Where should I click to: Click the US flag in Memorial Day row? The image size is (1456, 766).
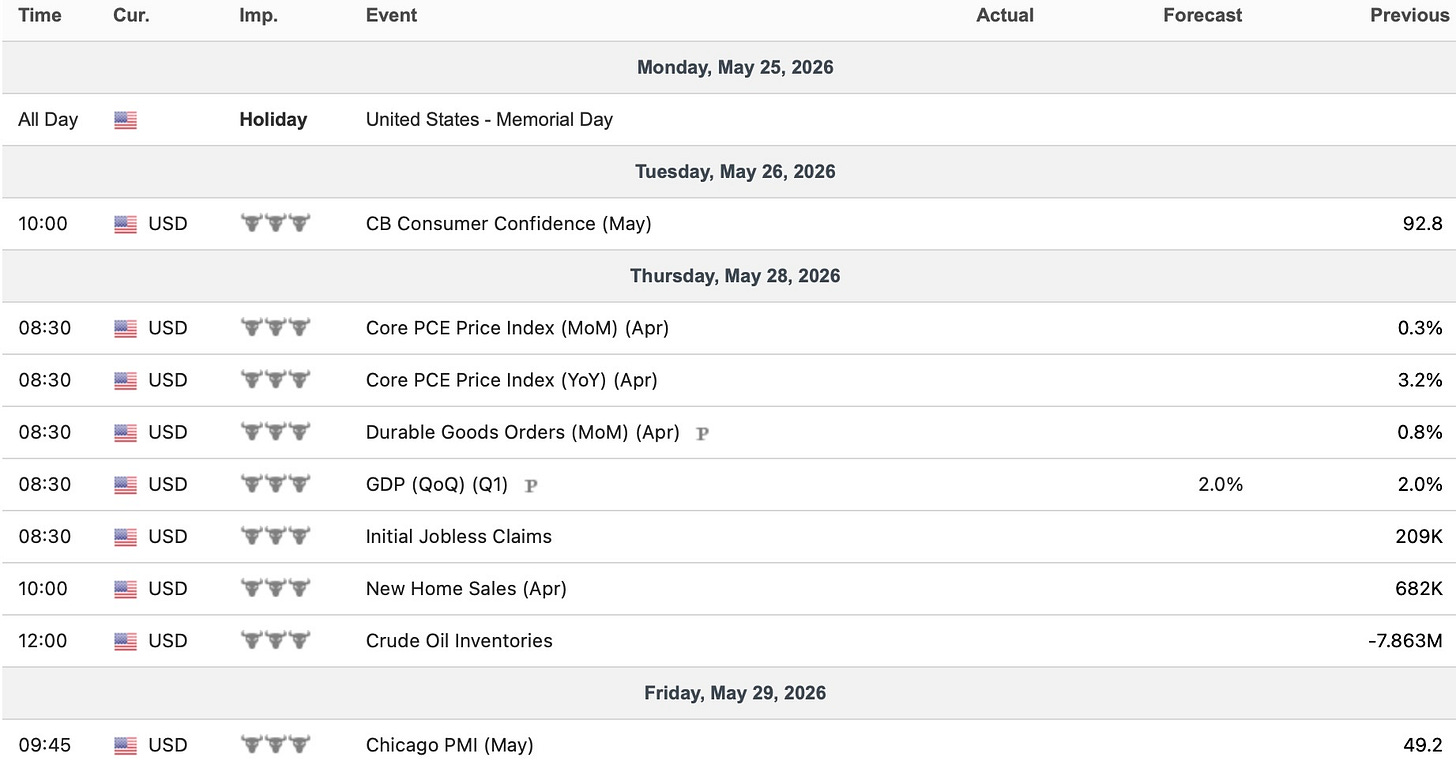coord(125,120)
